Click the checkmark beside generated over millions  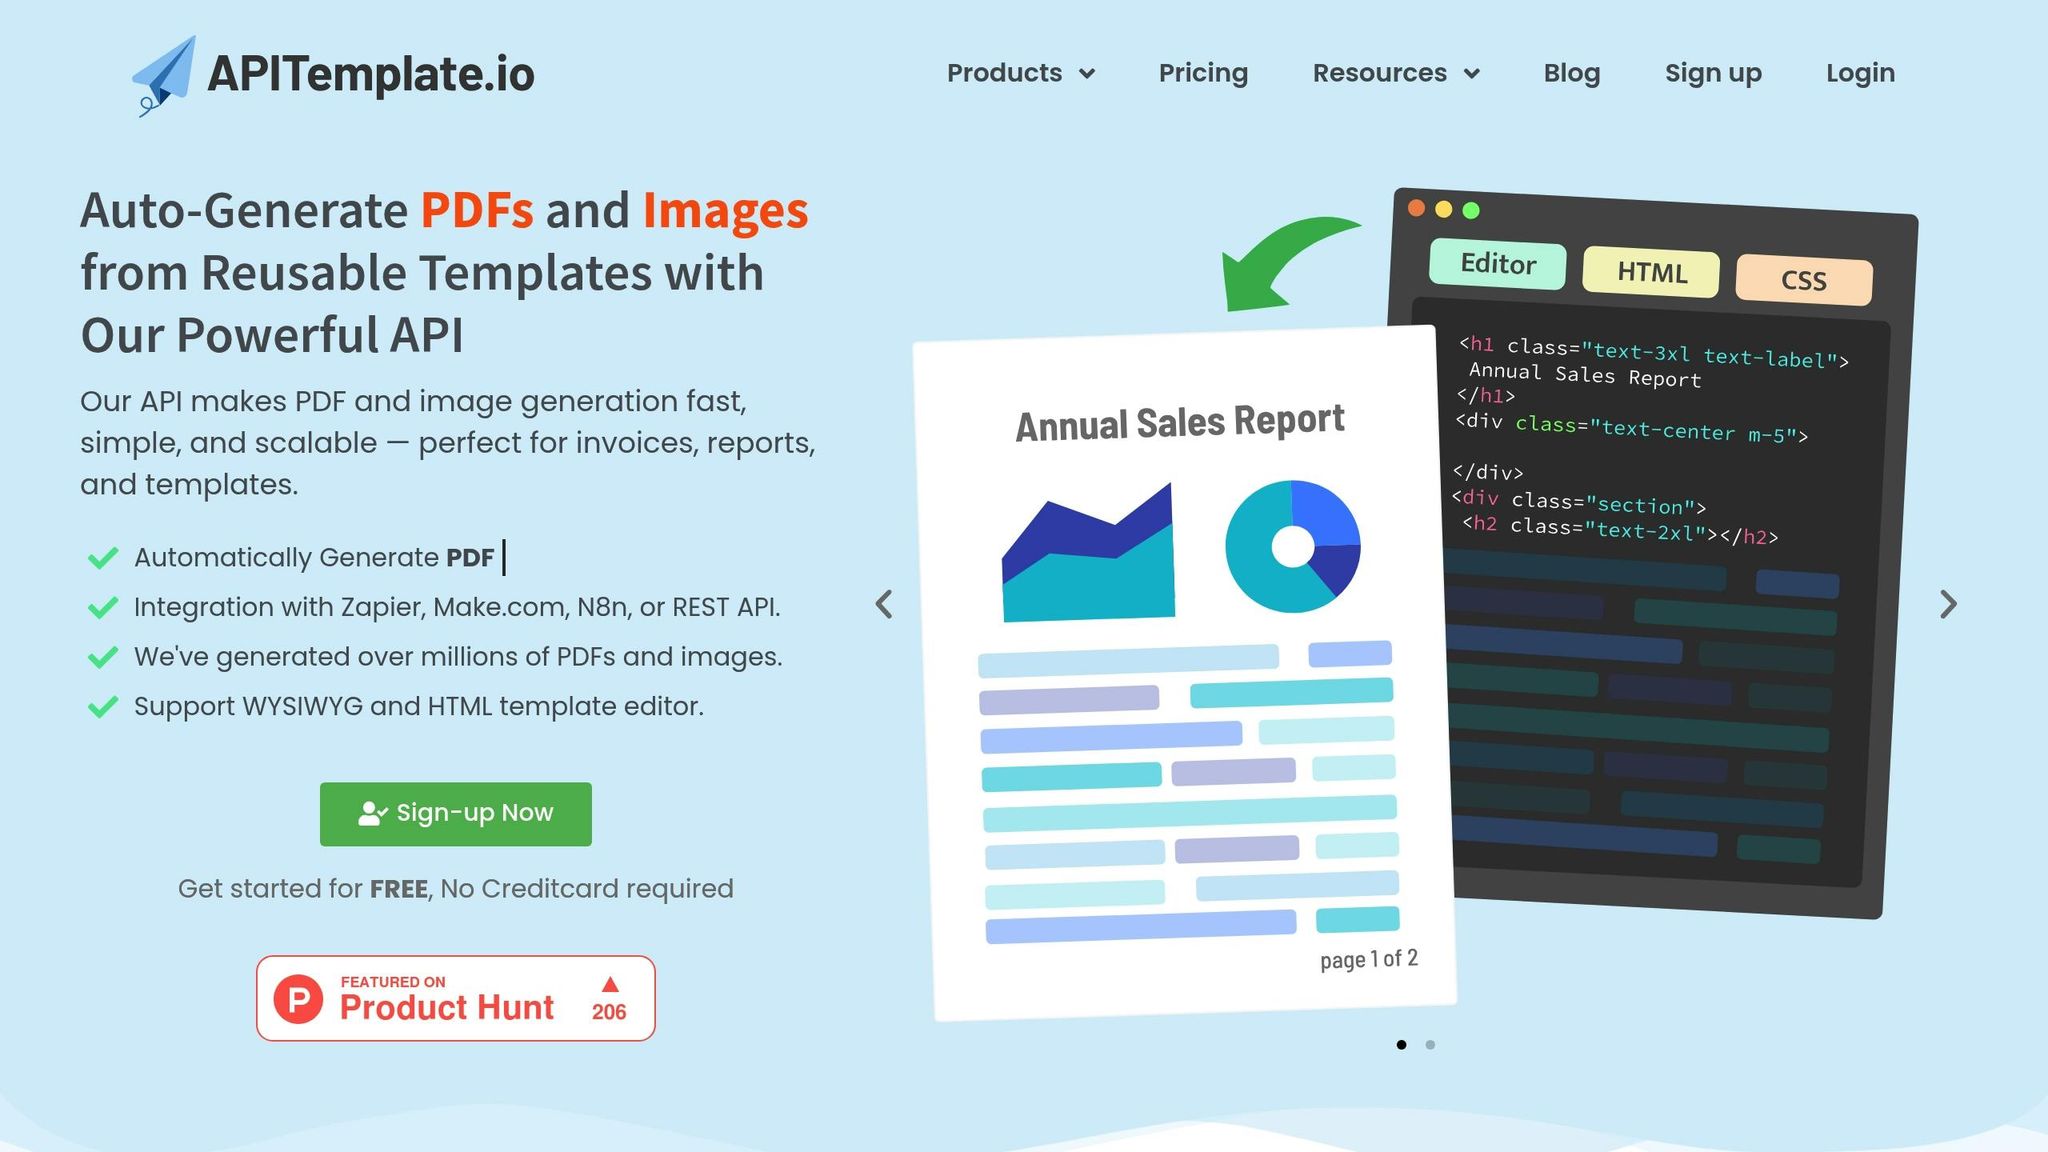[x=103, y=657]
